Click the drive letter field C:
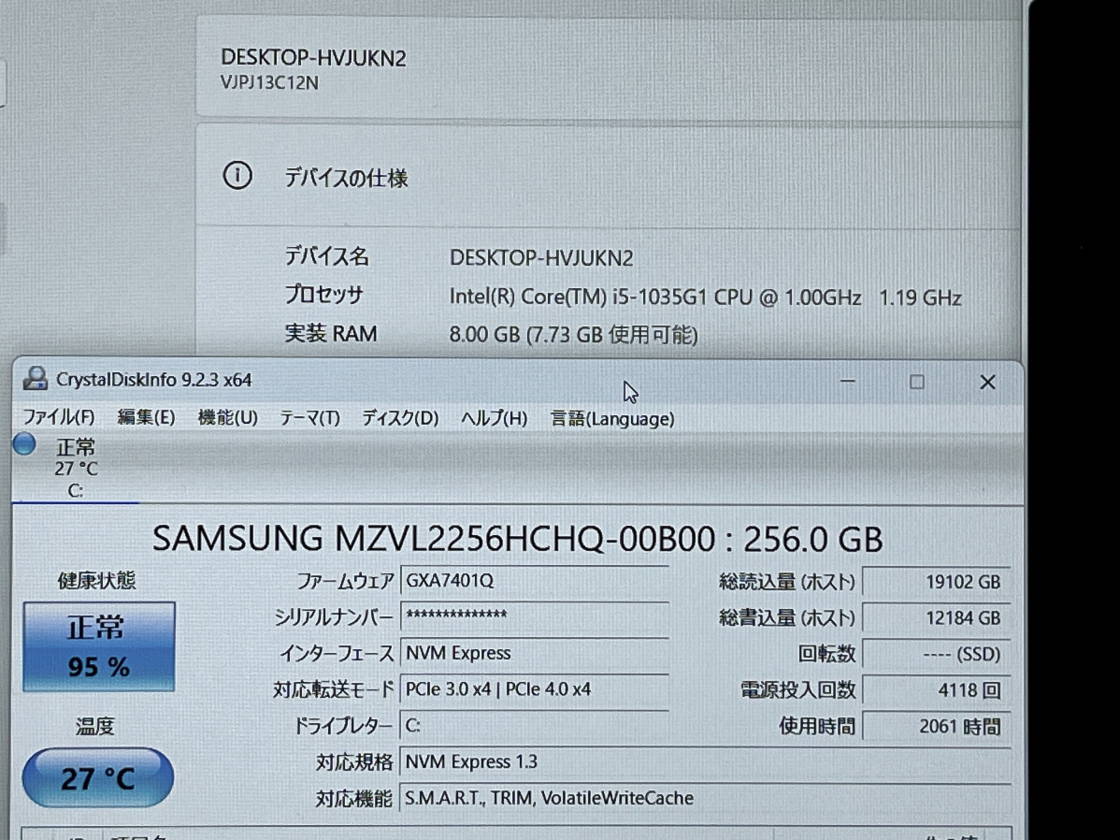 (x=534, y=726)
